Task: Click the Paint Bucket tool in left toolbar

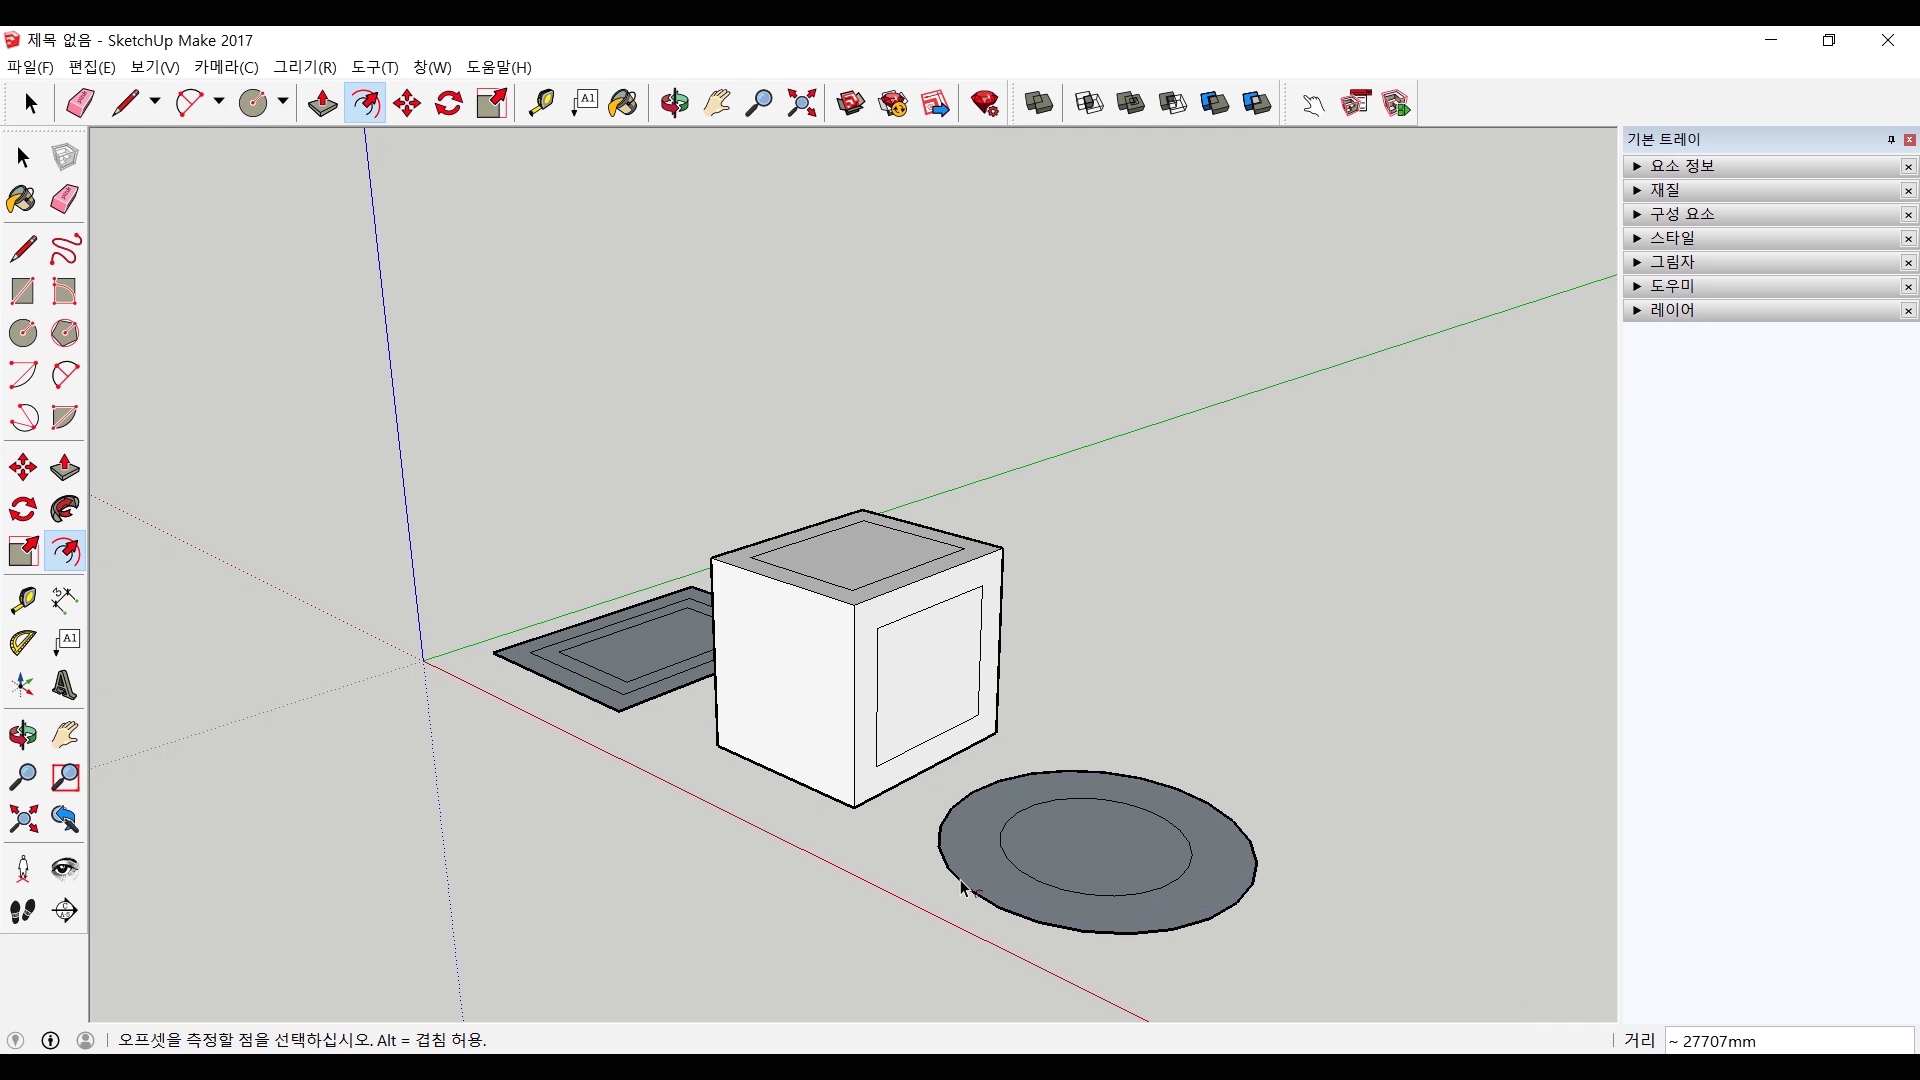Action: coord(22,199)
